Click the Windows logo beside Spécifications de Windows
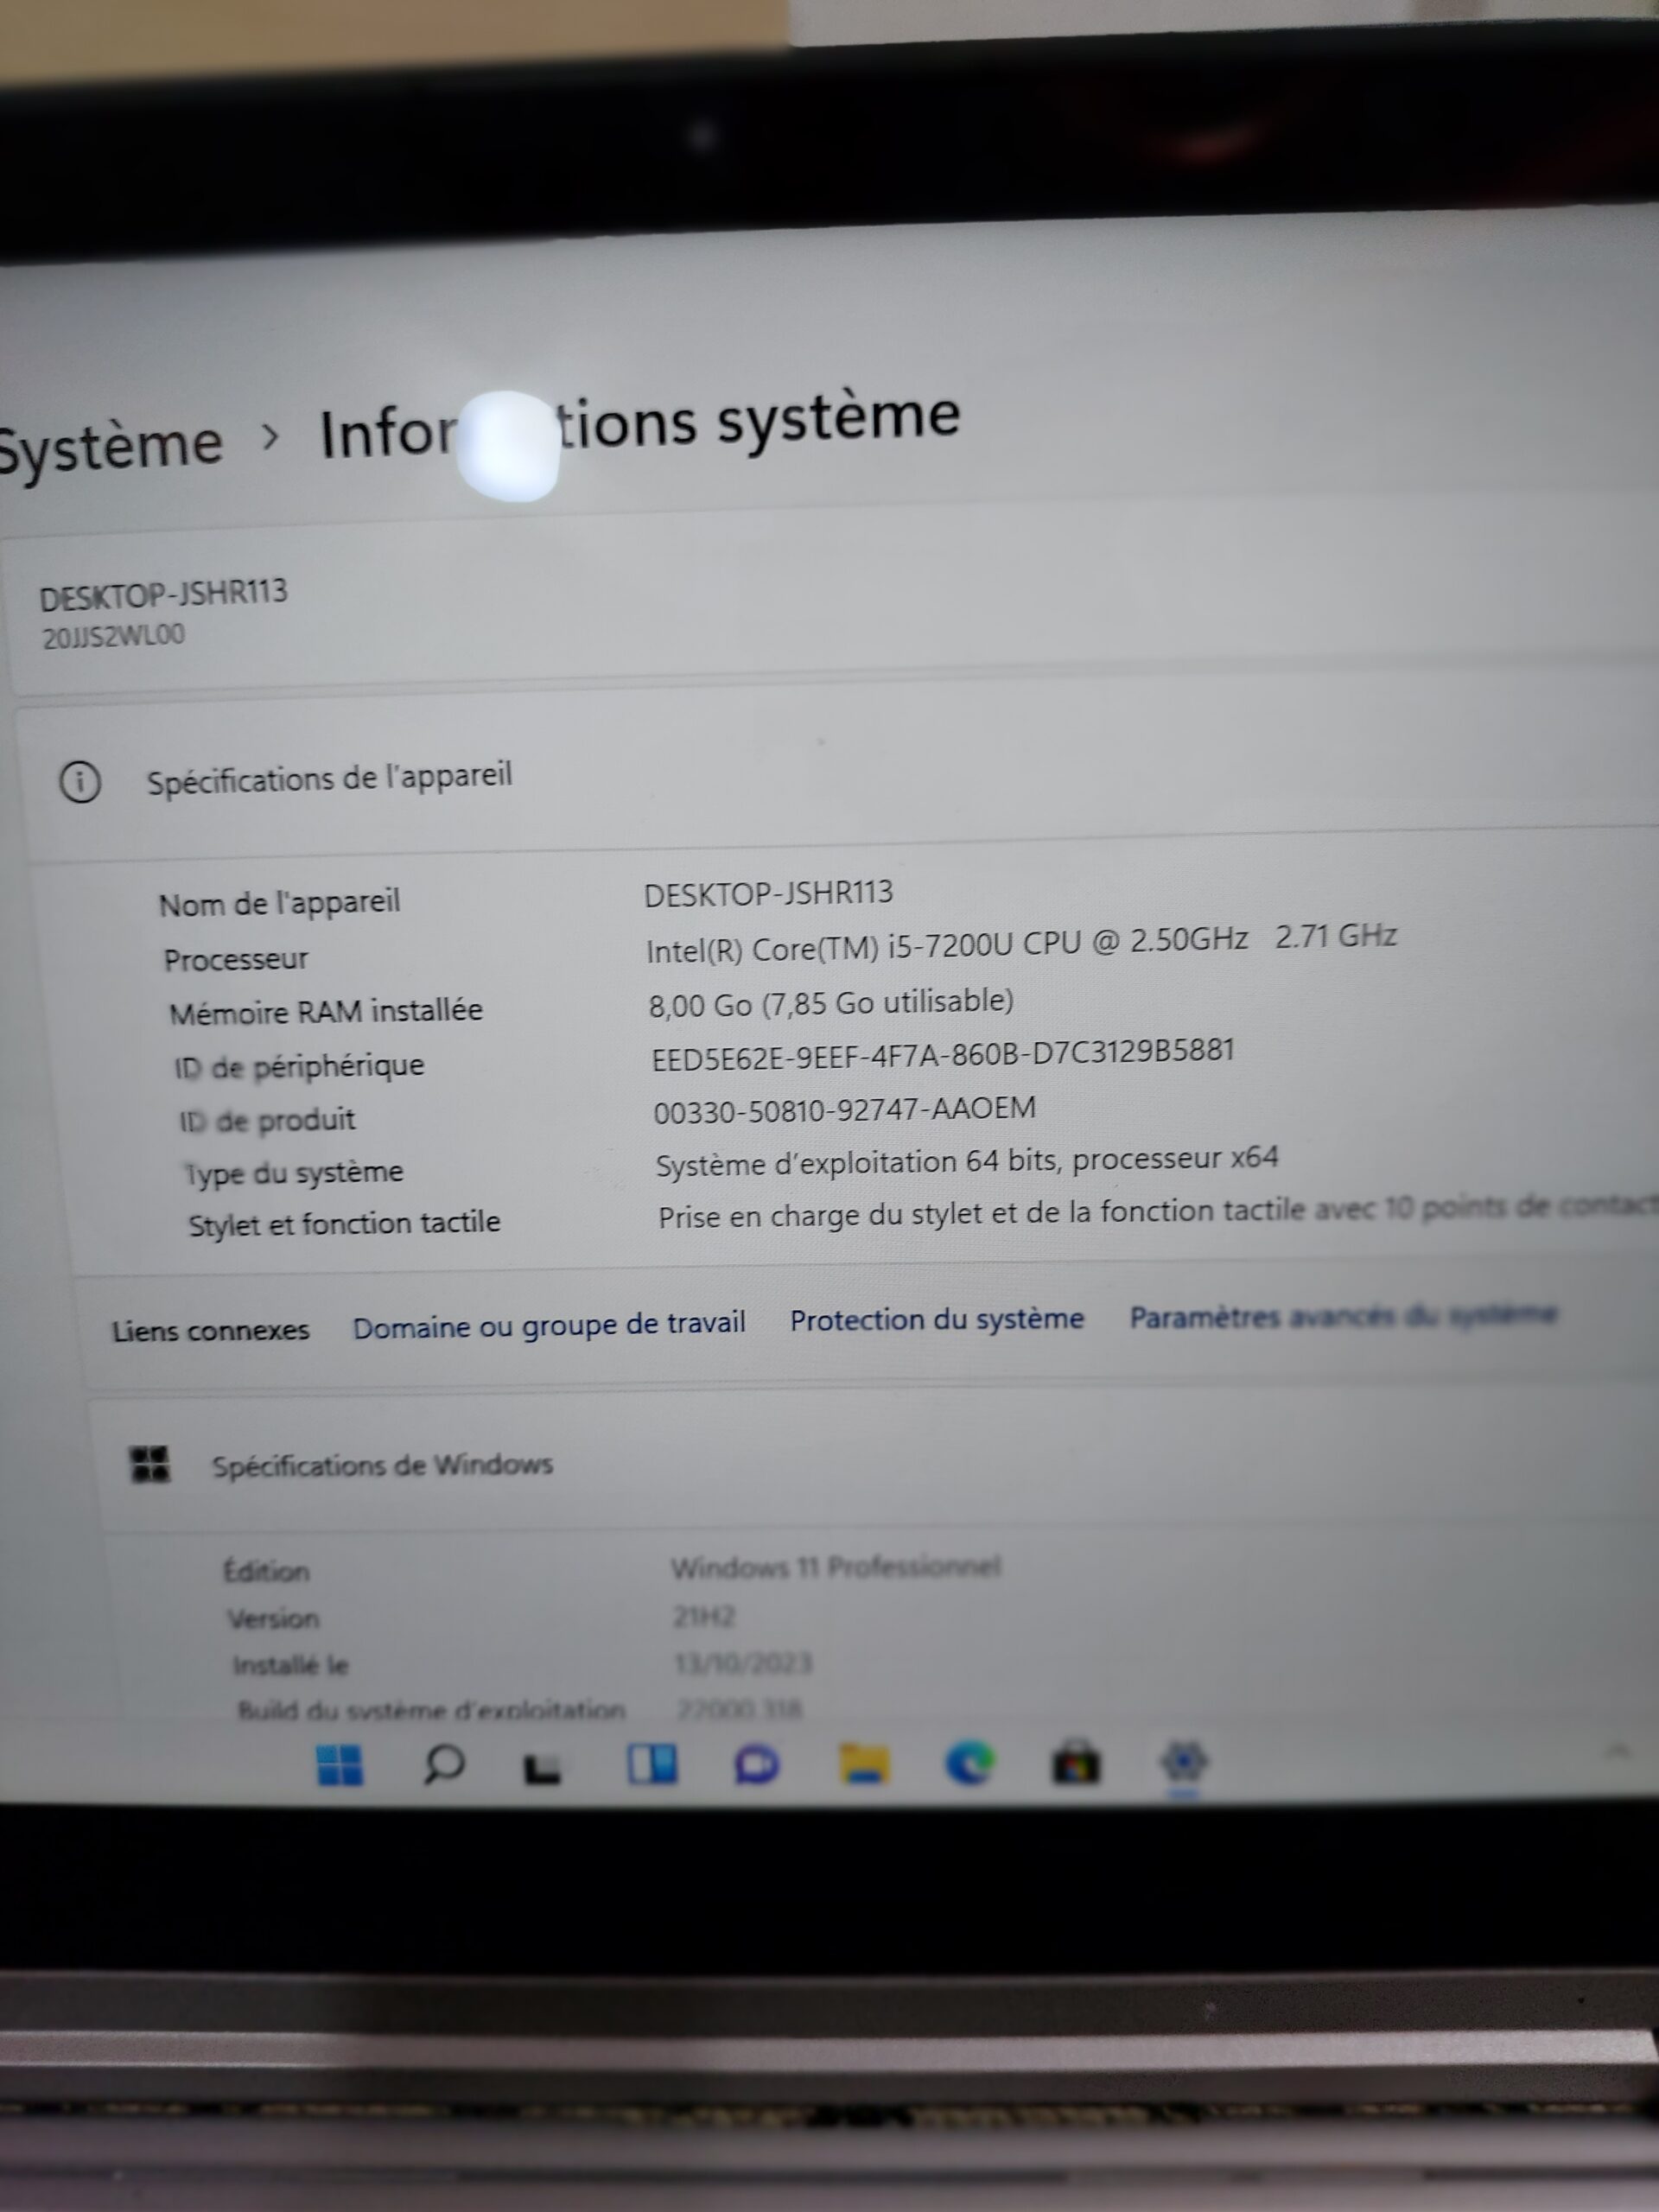1659x2212 pixels. 150,1465
